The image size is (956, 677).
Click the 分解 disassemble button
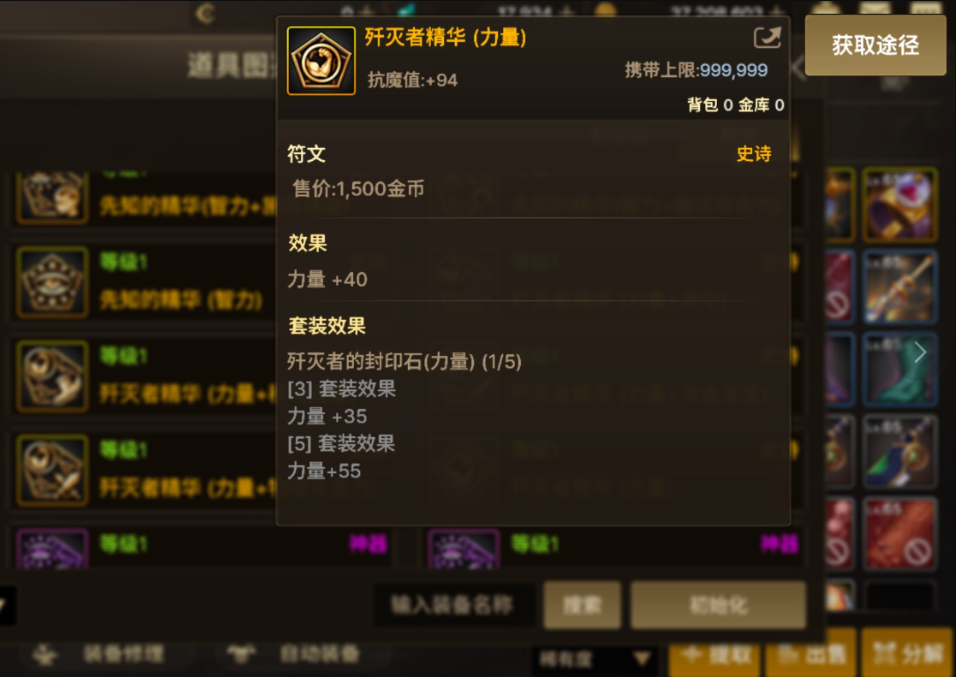(x=907, y=654)
